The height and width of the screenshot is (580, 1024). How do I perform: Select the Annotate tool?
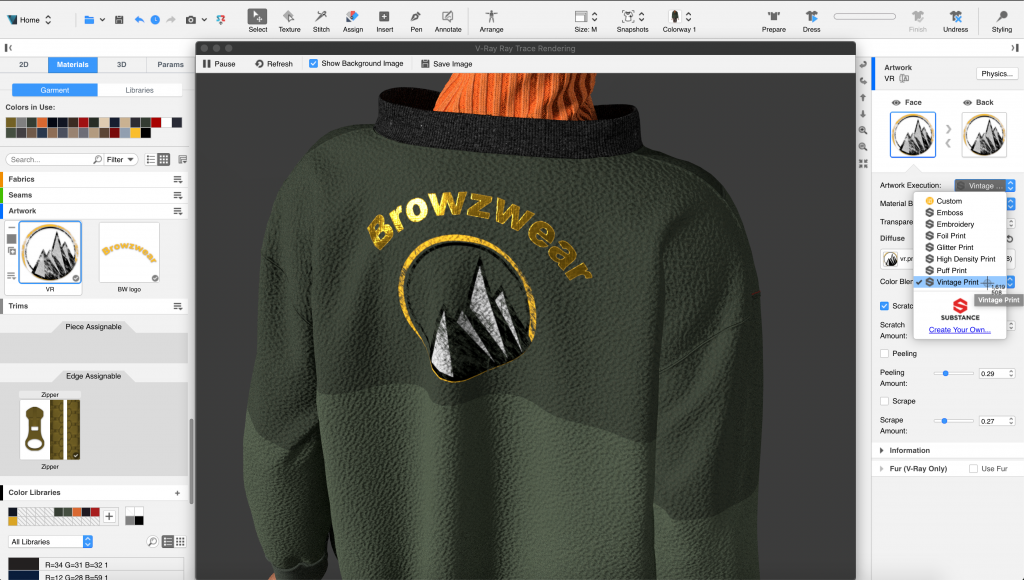pyautogui.click(x=447, y=16)
